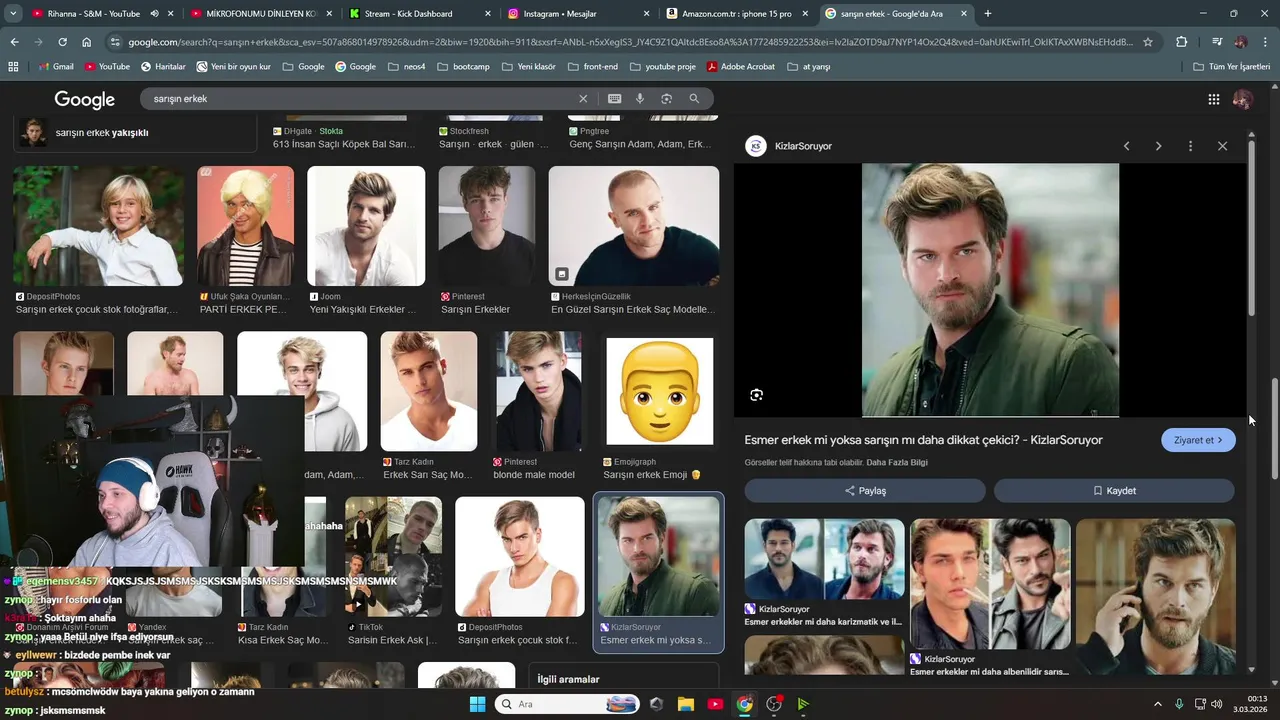Screen dimensions: 1280x720
Task: Search inside preview image with Lens
Action: pos(756,395)
